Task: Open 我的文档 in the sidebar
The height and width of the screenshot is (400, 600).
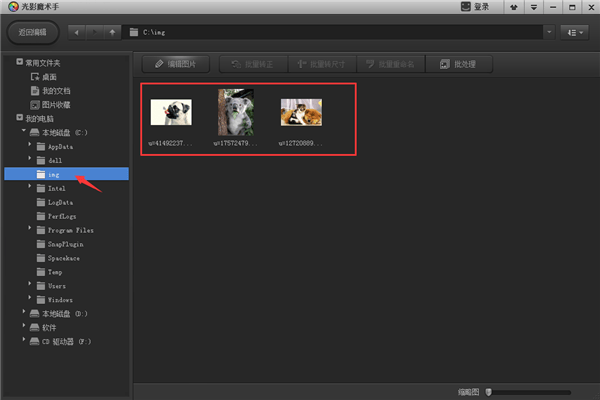Action: pos(54,91)
